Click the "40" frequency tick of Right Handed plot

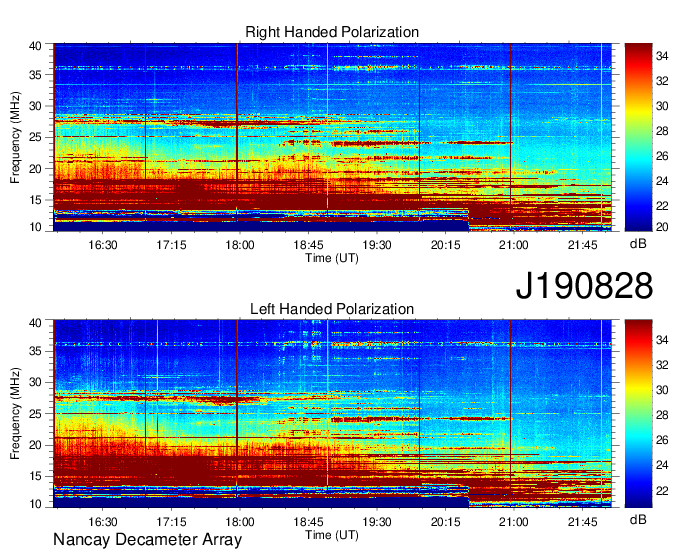coord(35,46)
